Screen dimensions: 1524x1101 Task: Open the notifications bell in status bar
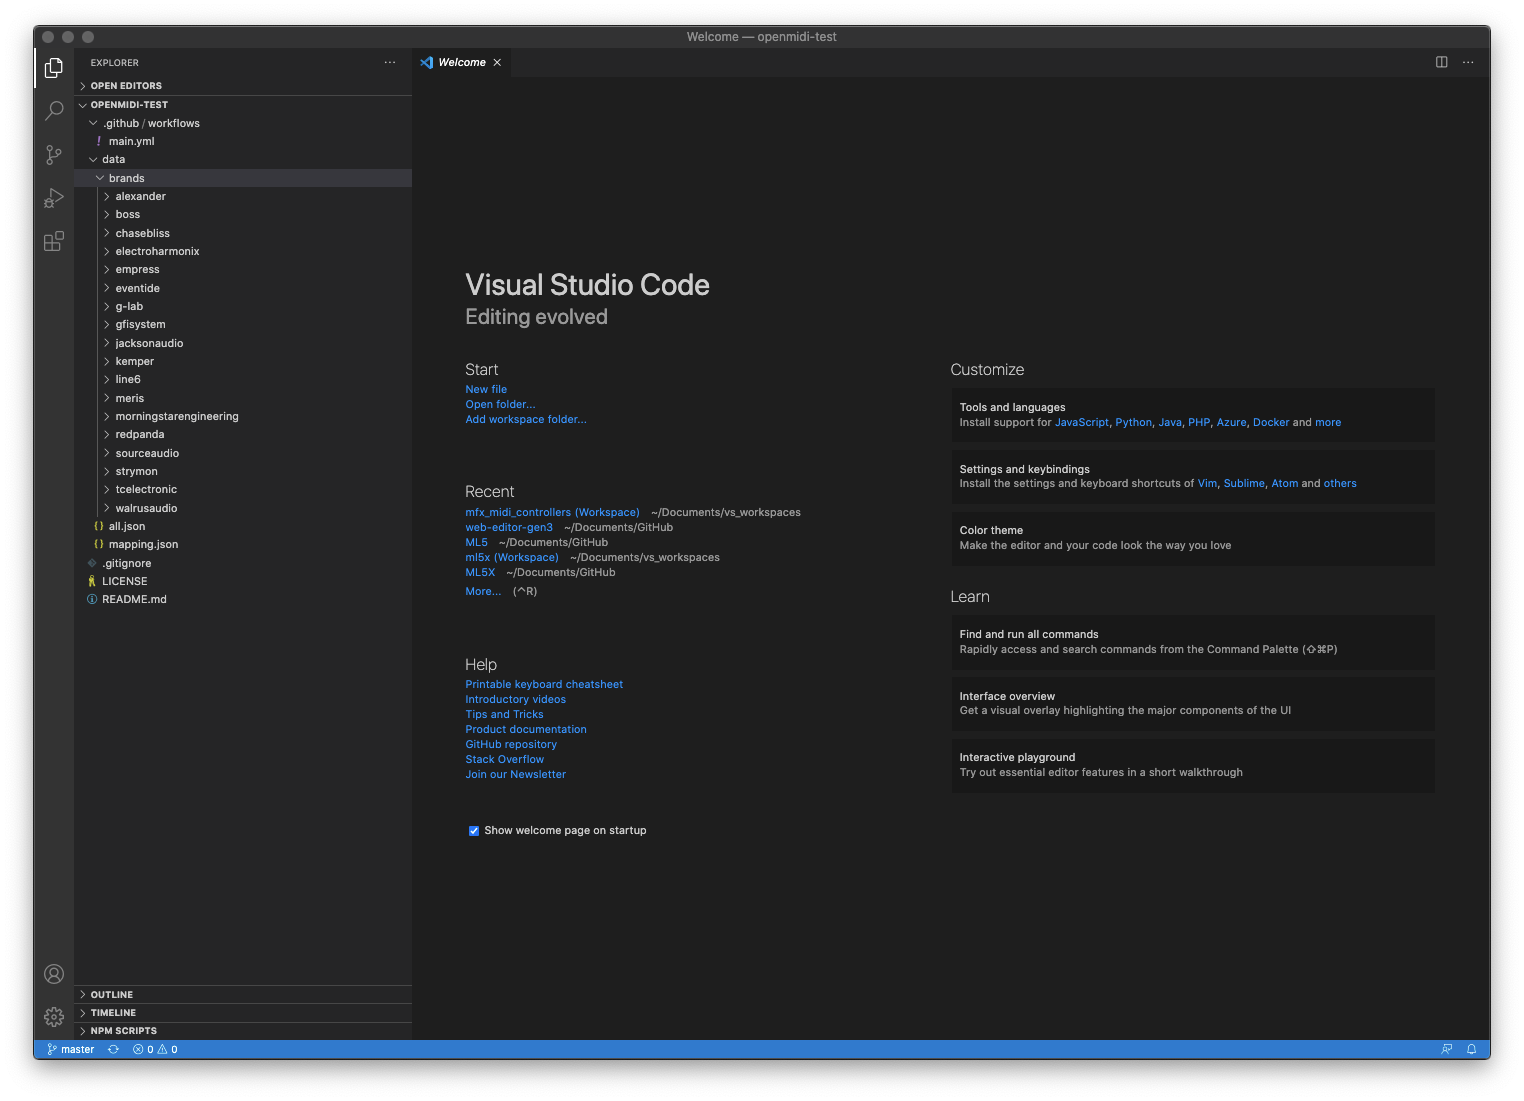pos(1471,1049)
